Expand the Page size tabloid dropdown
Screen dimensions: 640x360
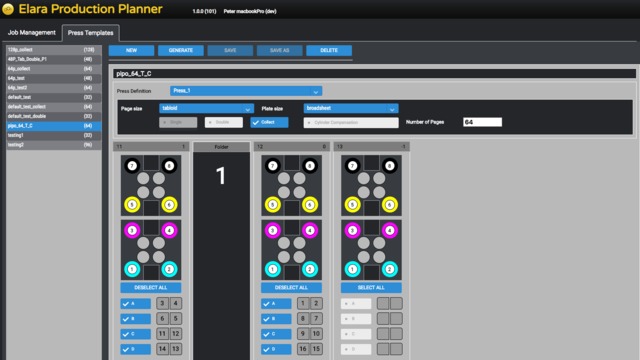coord(207,108)
